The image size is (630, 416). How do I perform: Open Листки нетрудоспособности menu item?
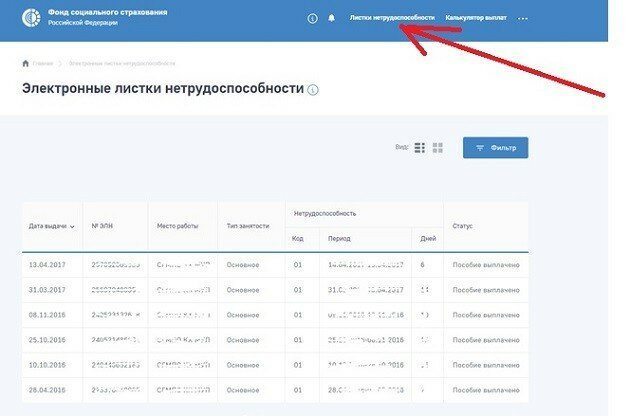(x=392, y=18)
